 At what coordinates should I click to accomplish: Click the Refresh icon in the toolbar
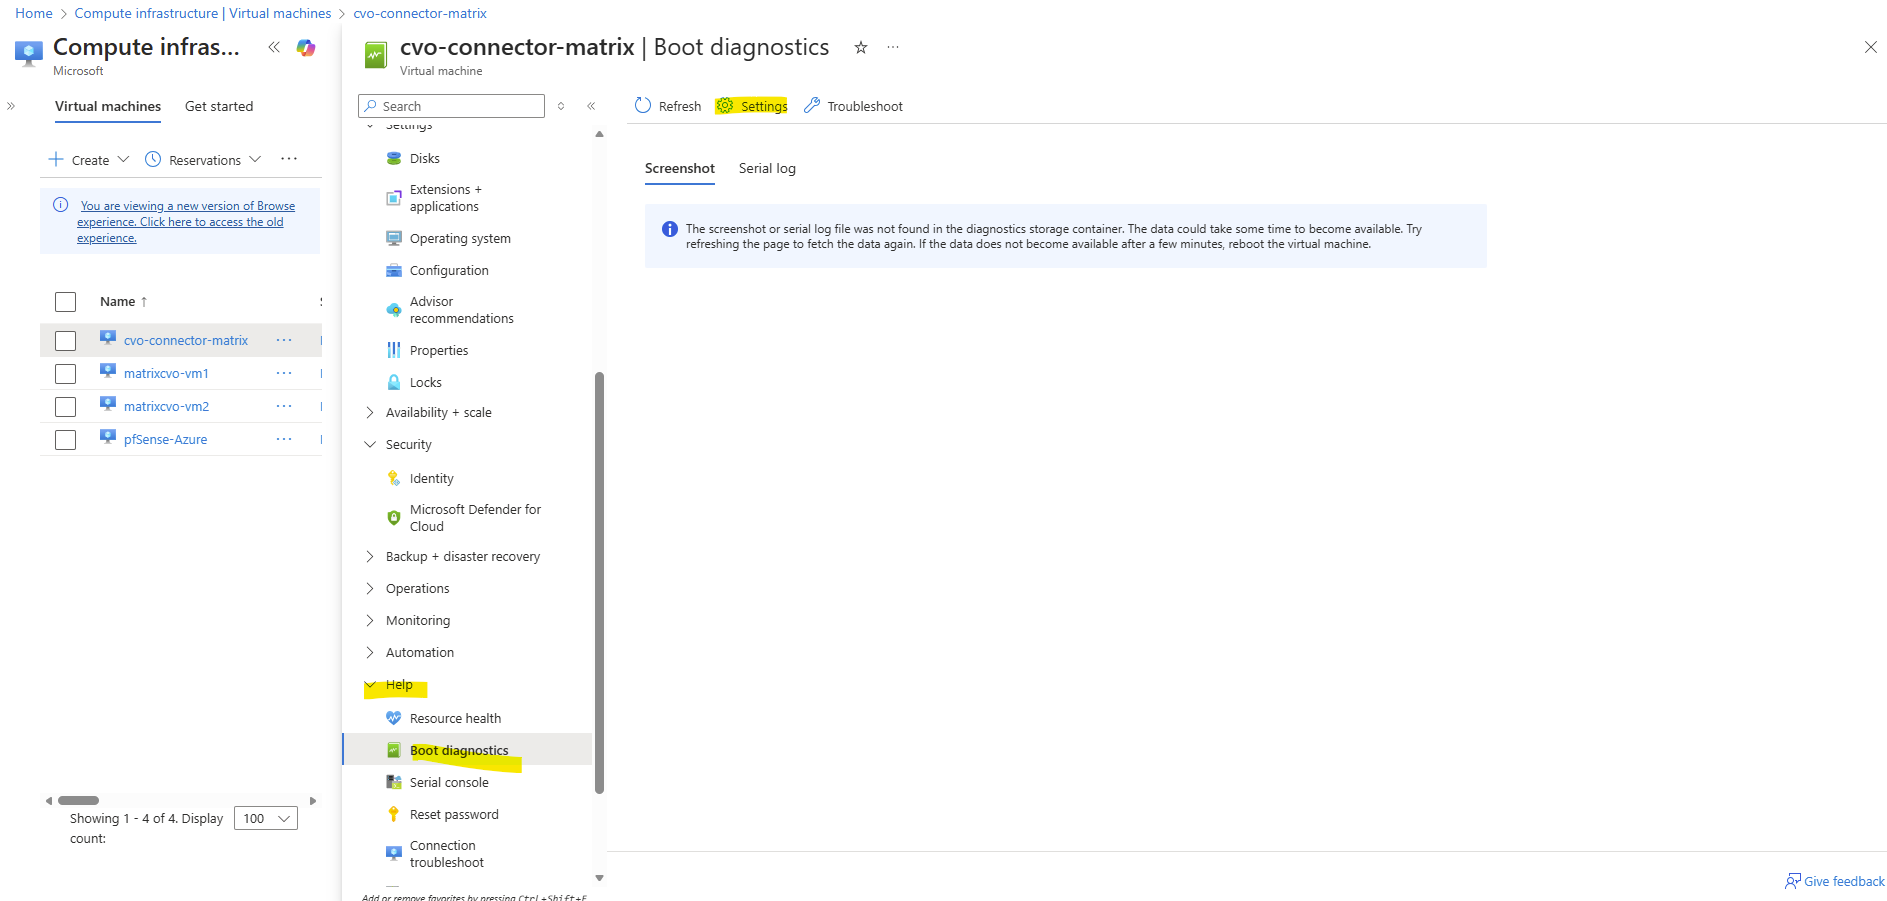click(x=643, y=106)
